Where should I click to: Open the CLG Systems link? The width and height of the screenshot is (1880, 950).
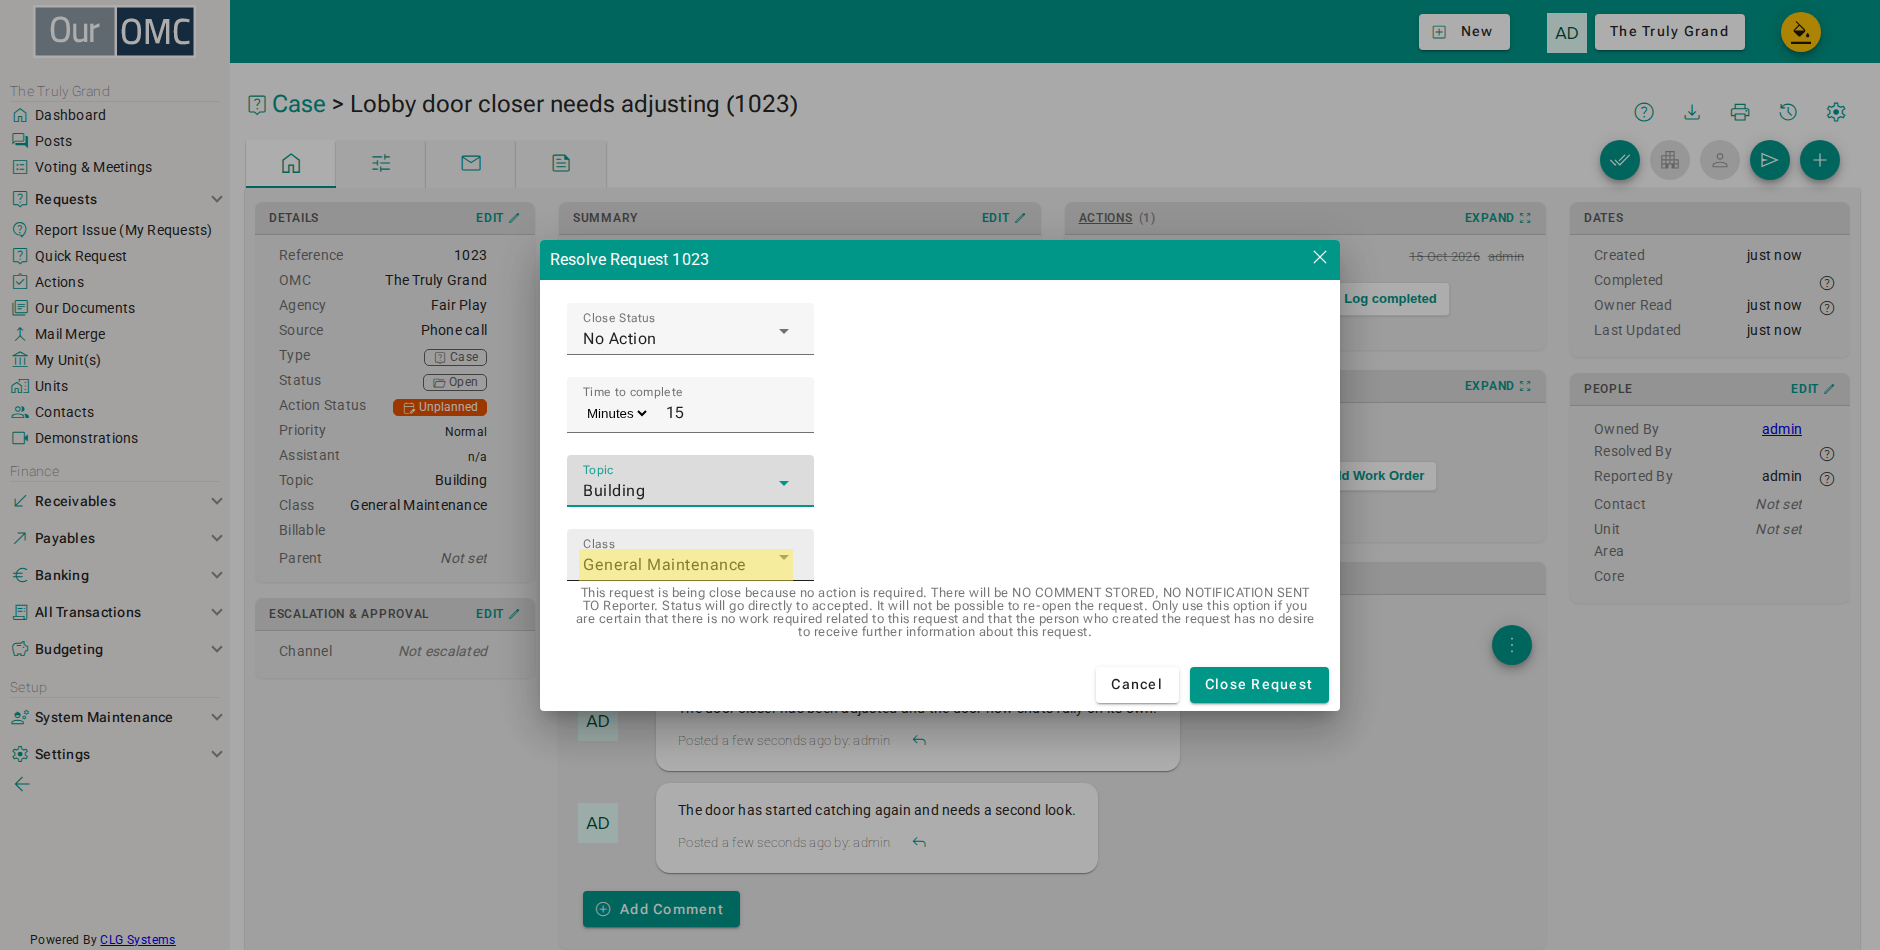[137, 940]
